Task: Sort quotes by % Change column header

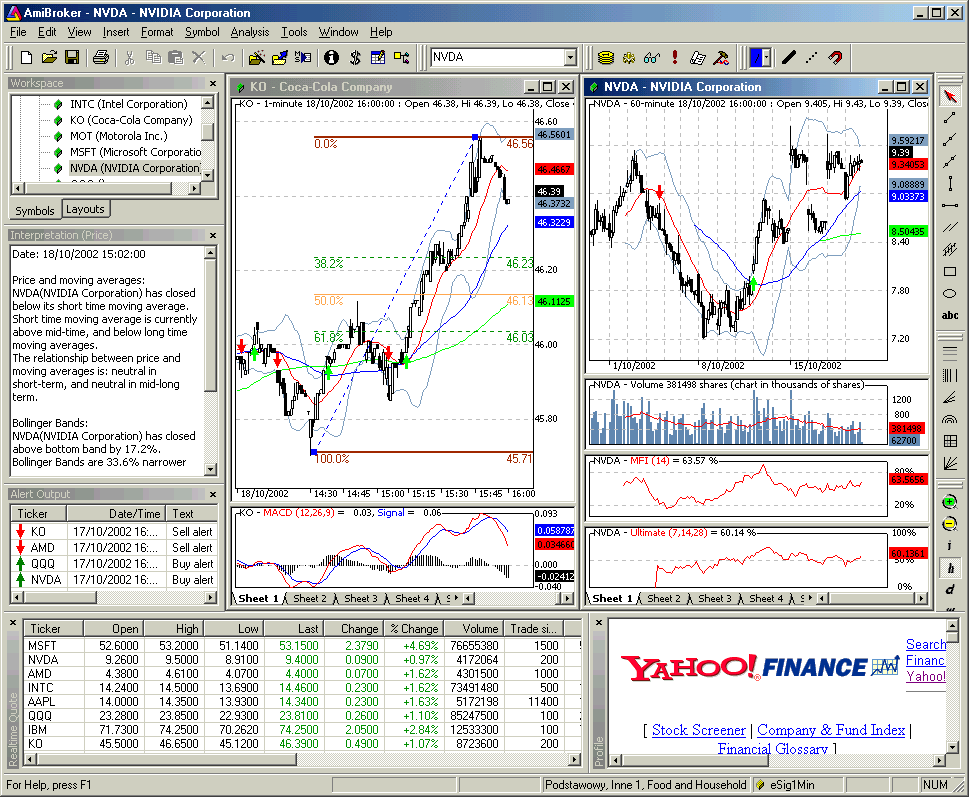Action: click(413, 629)
